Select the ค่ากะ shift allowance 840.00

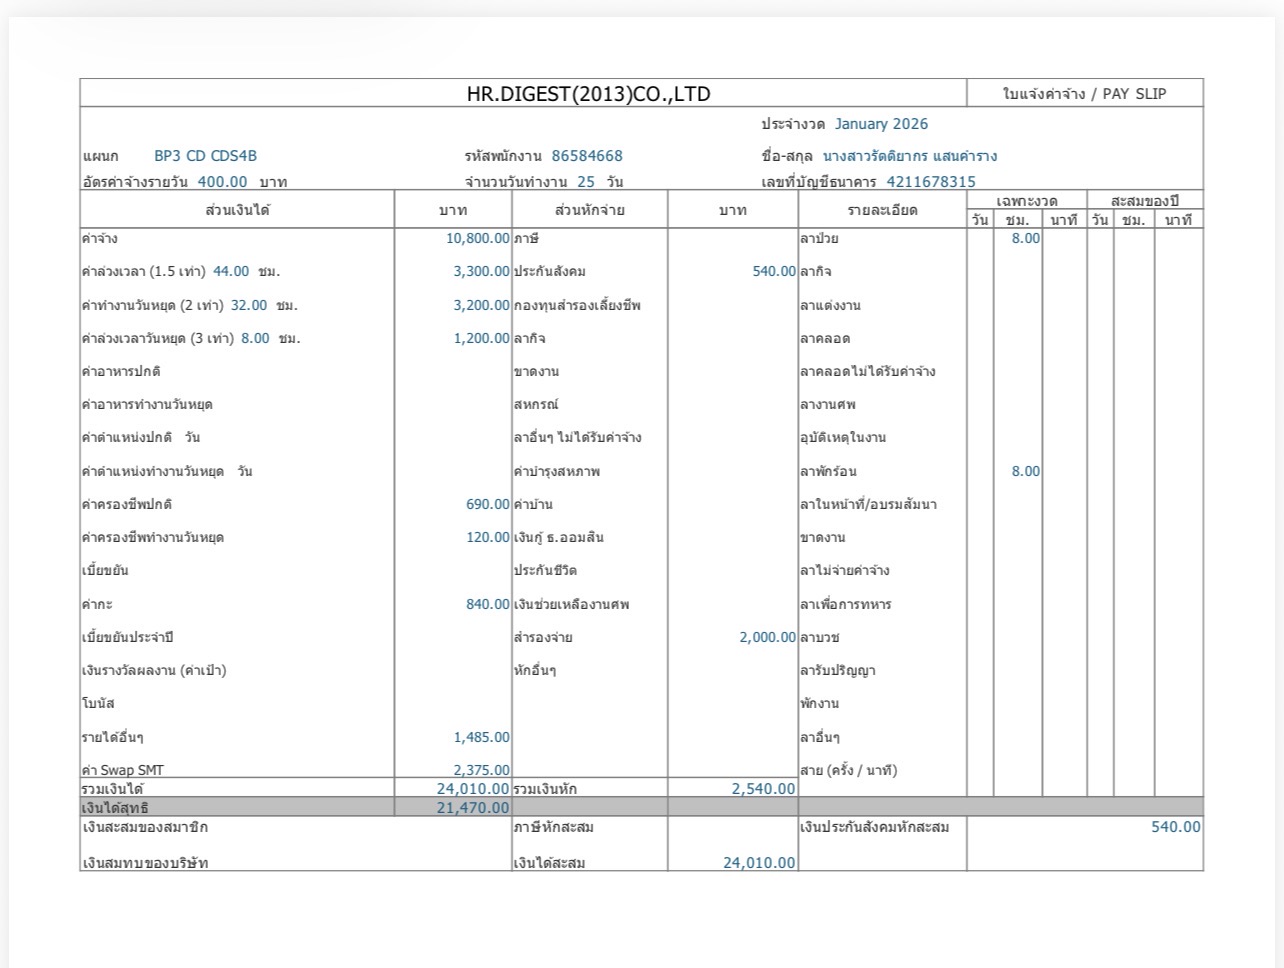pos(487,604)
